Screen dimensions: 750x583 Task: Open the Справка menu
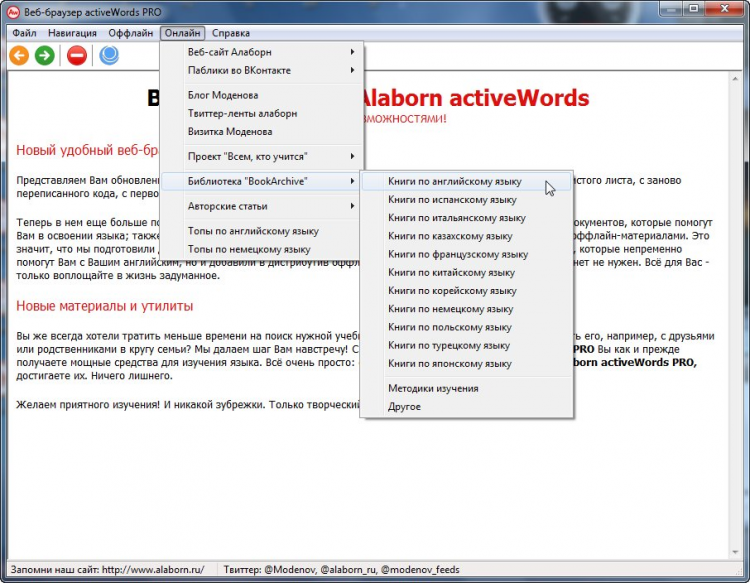coord(231,33)
